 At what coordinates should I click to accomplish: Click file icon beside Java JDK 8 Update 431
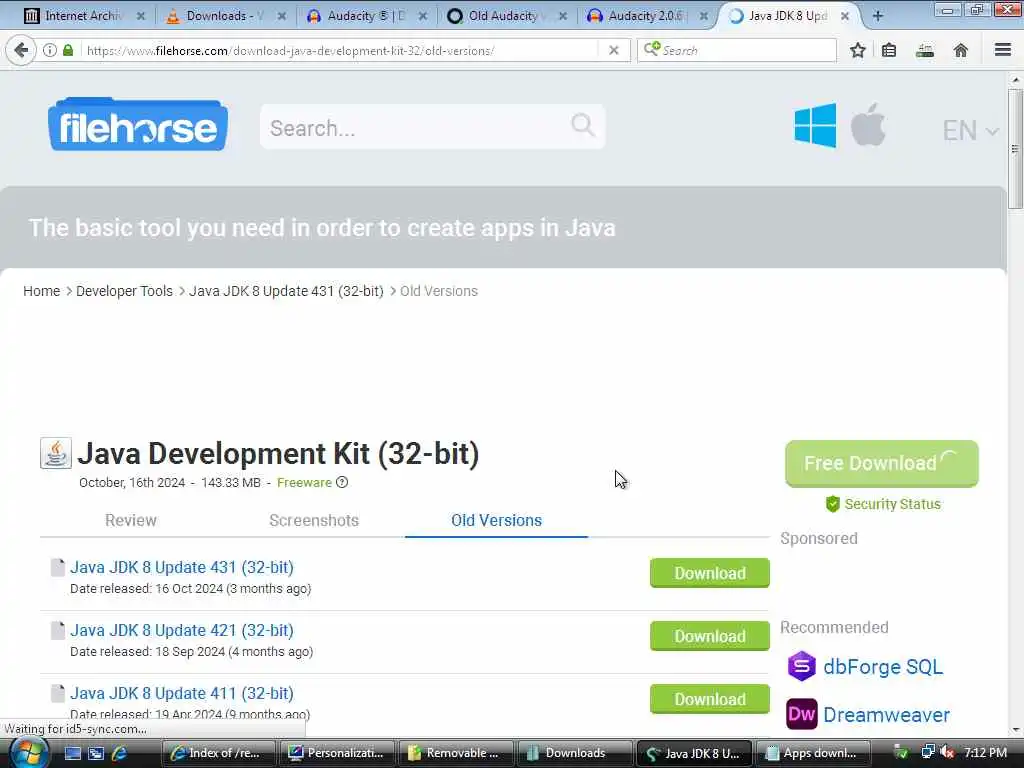coord(57,567)
